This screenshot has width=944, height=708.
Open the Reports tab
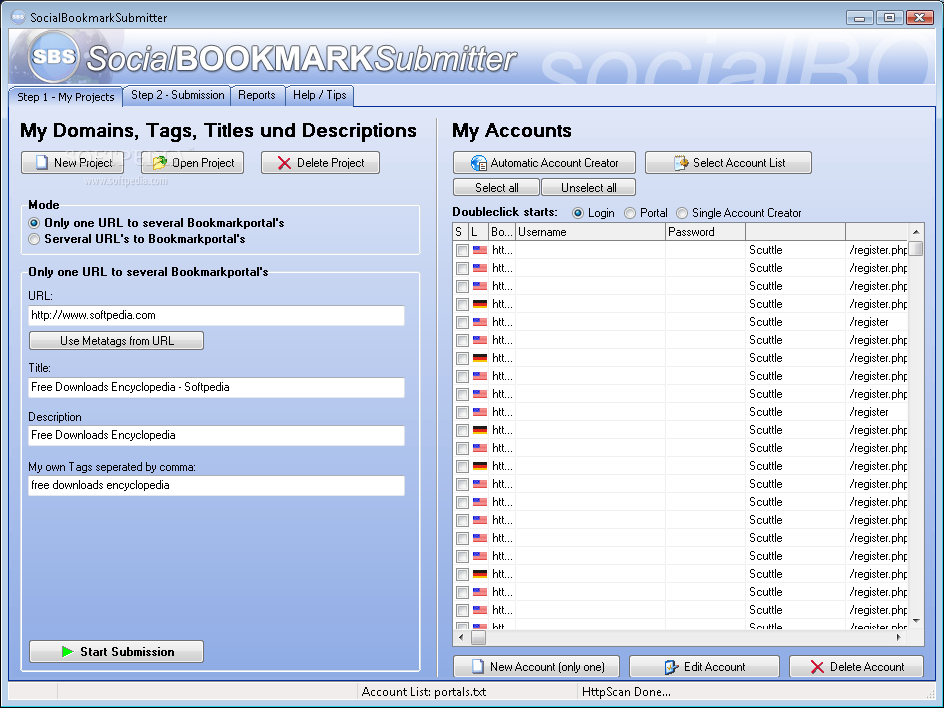click(257, 95)
